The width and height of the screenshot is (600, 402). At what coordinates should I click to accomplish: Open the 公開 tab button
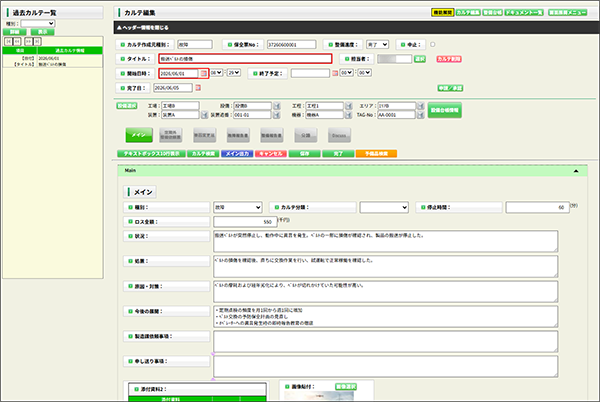[x=305, y=135]
